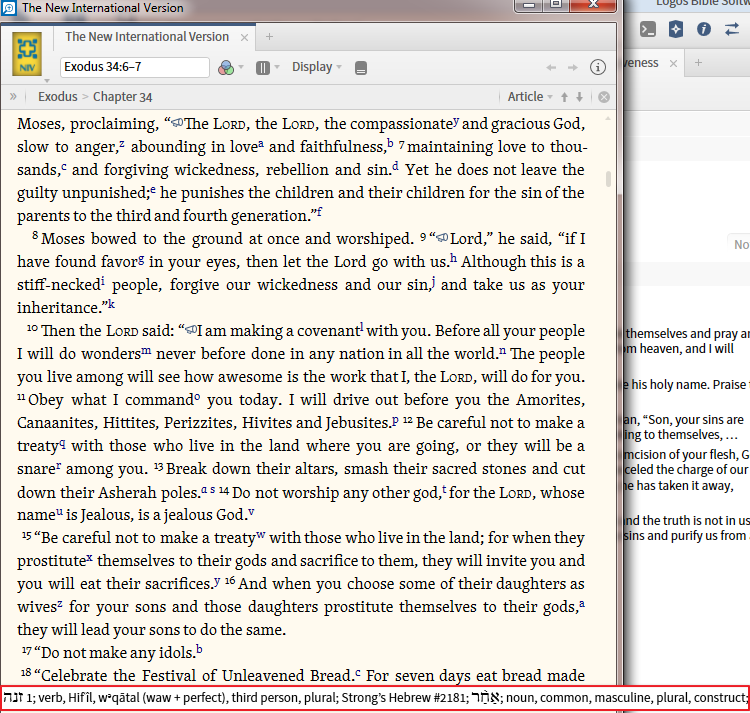
Task: Click the Chapter 34 breadcrumb link
Action: click(x=122, y=97)
